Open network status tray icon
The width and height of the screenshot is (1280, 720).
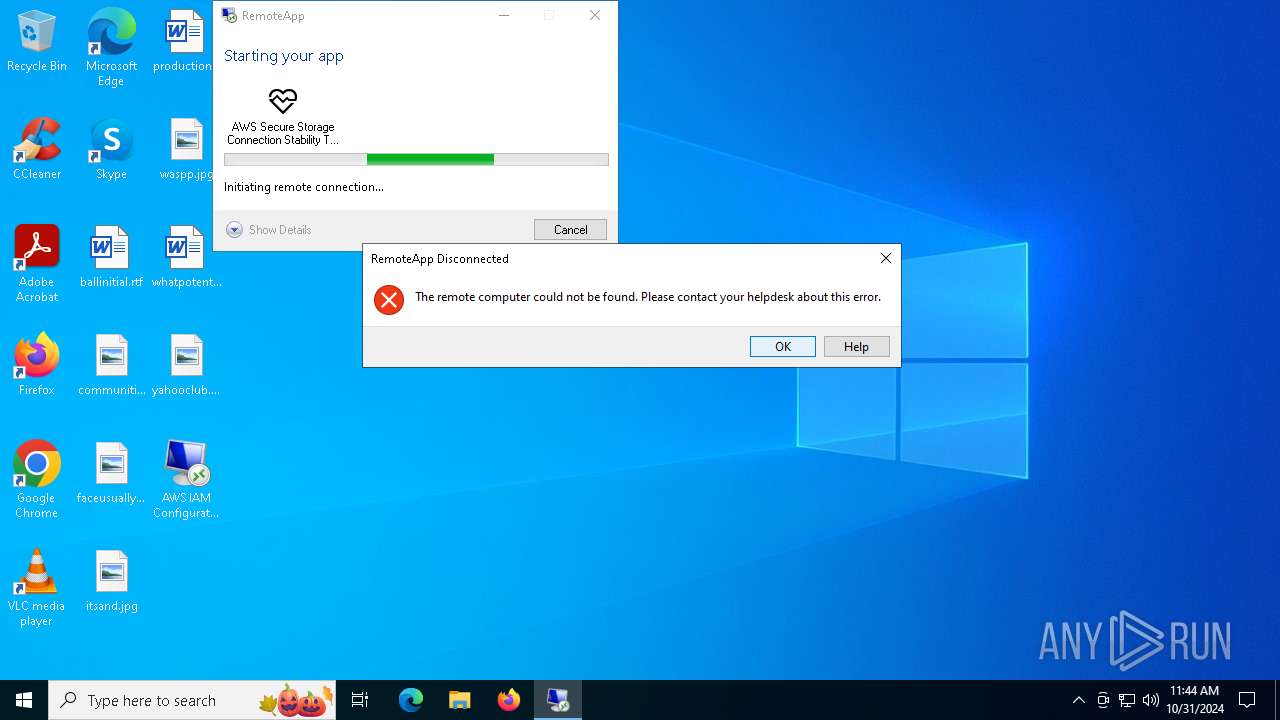(x=1127, y=700)
